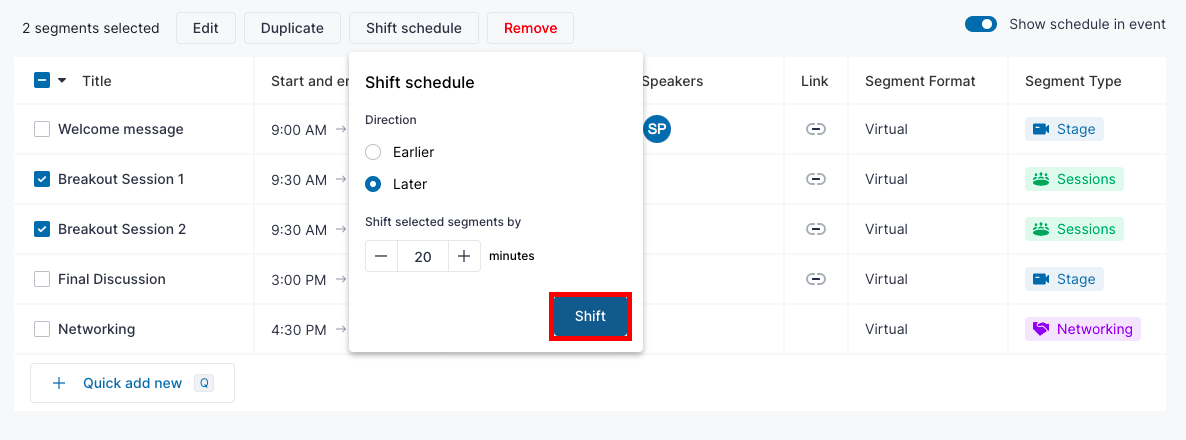The width and height of the screenshot is (1186, 440).
Task: Click the link icon for Breakout Session 1
Action: [815, 179]
